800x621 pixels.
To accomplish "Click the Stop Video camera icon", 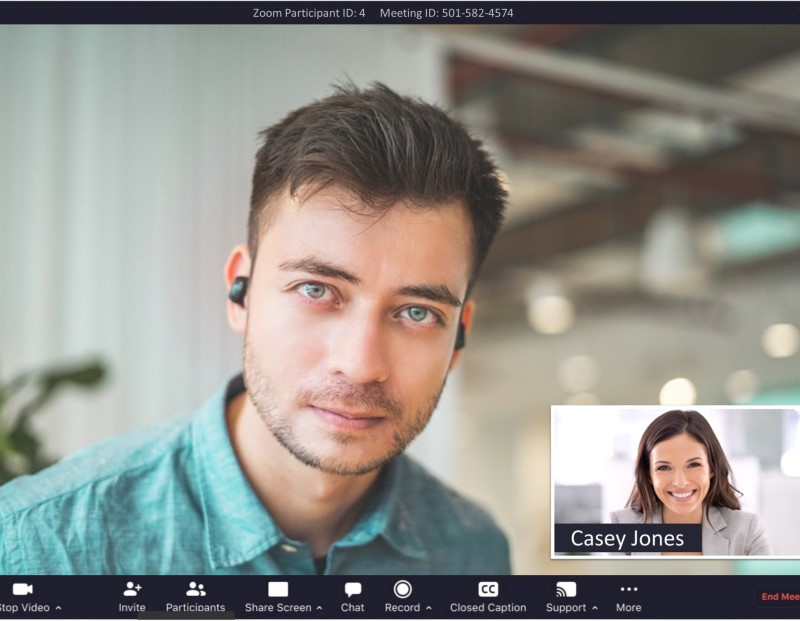I will click(x=22, y=589).
